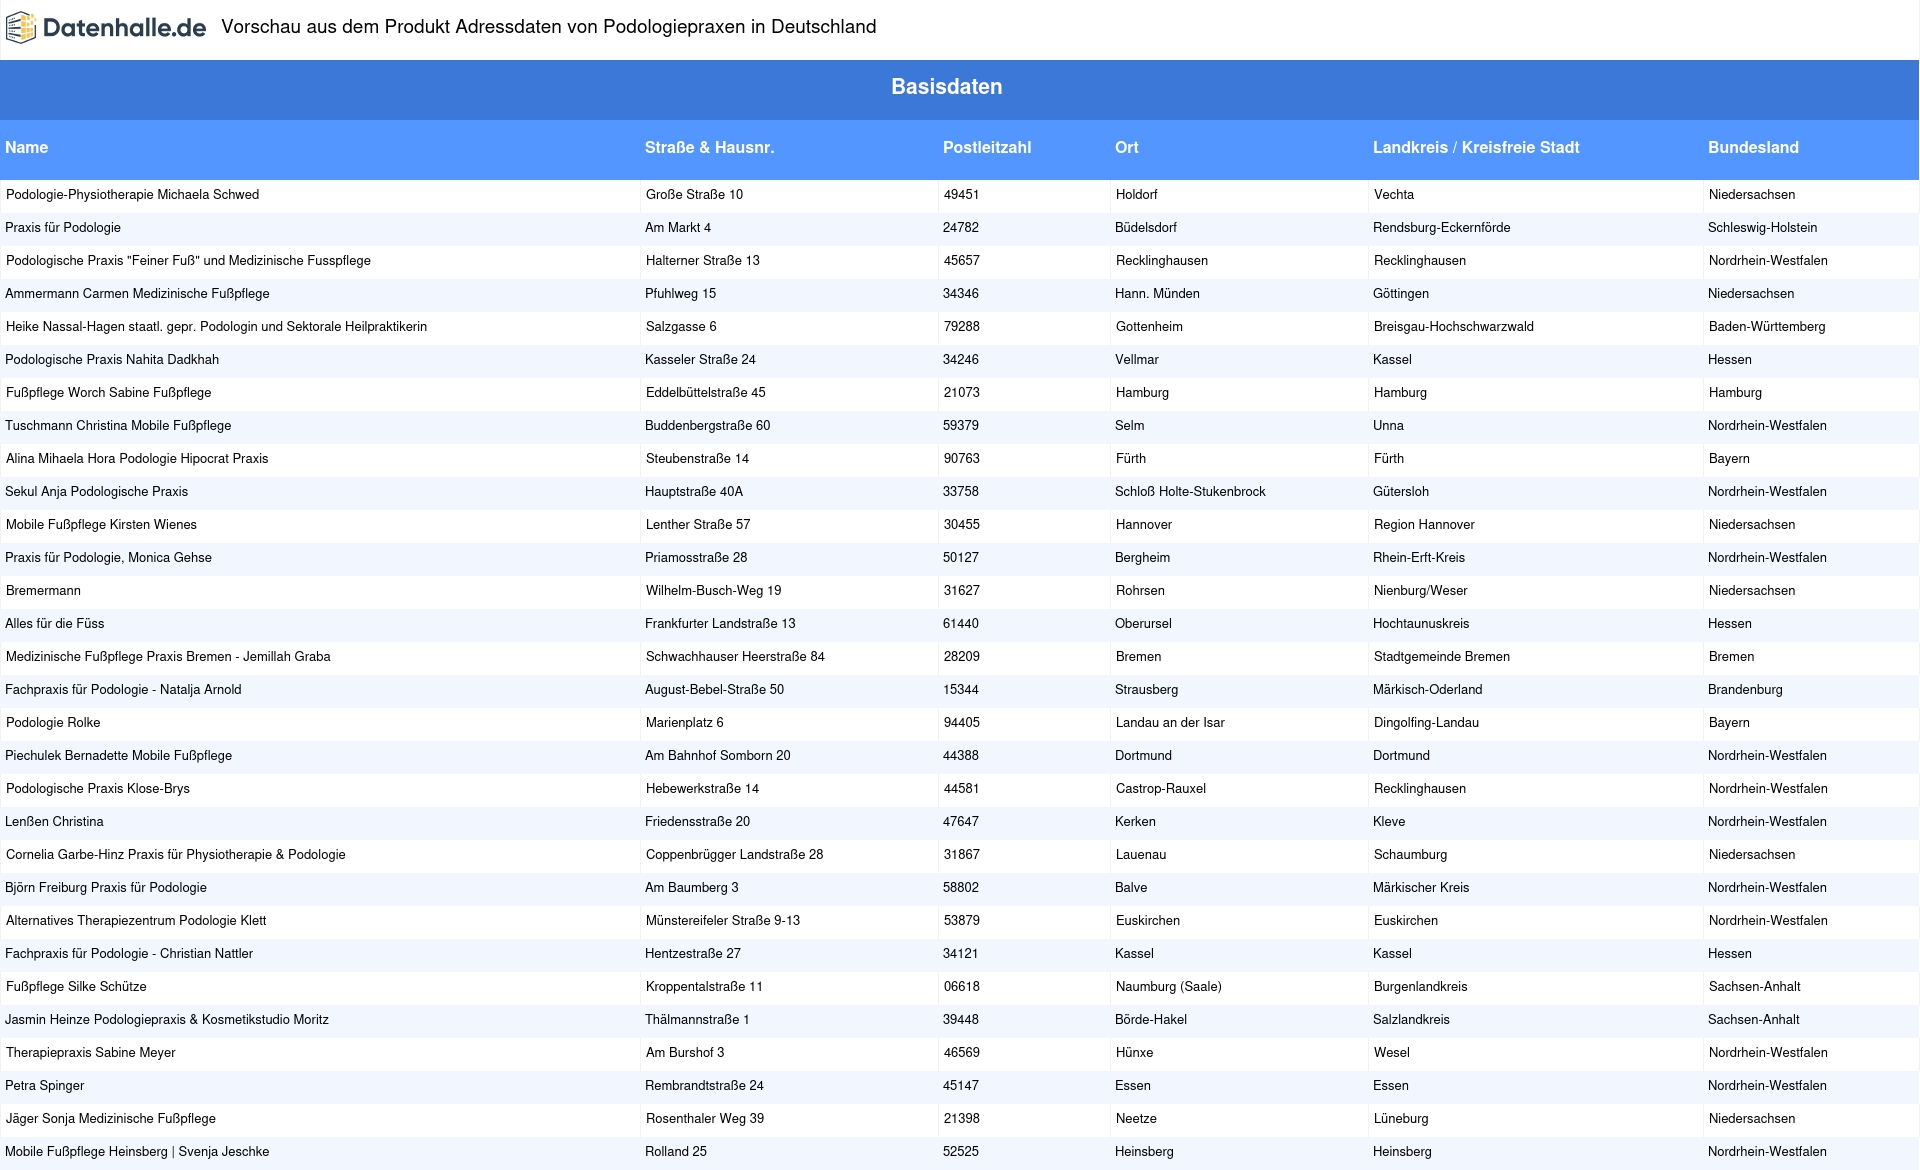This screenshot has height=1170, width=1920.
Task: Click the Basisdaten section header
Action: [x=947, y=87]
